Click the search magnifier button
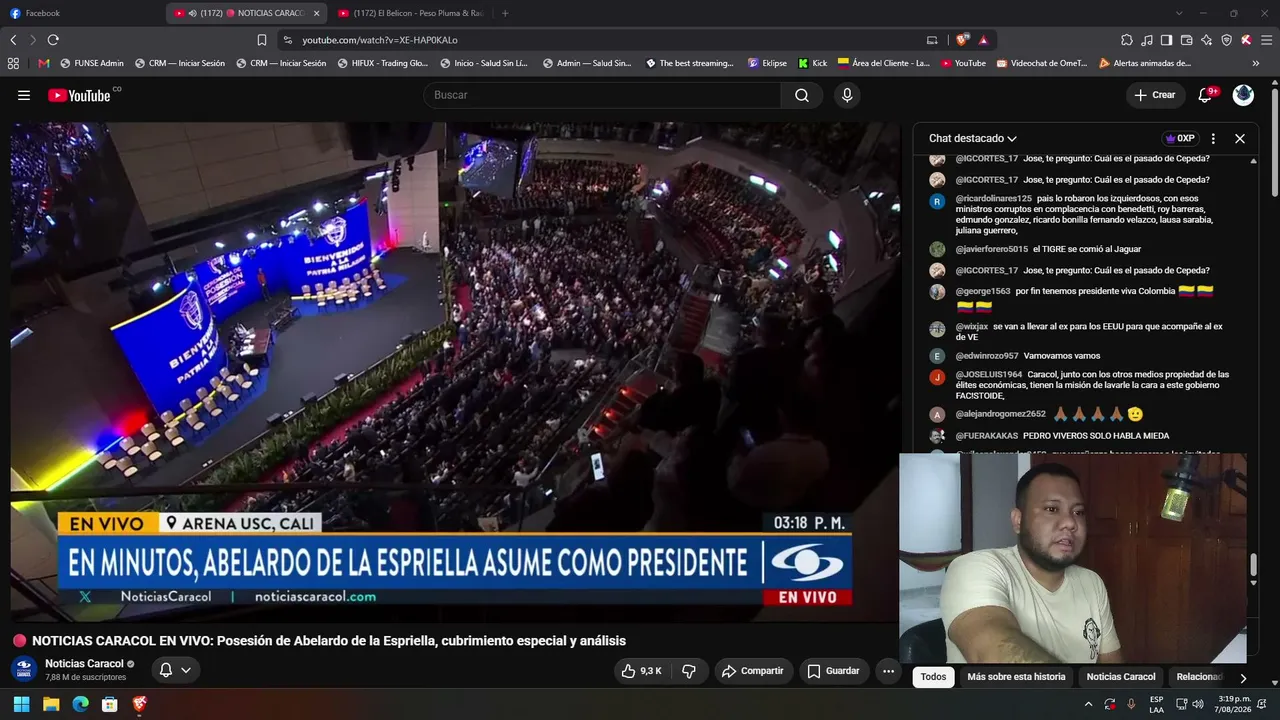 [802, 95]
